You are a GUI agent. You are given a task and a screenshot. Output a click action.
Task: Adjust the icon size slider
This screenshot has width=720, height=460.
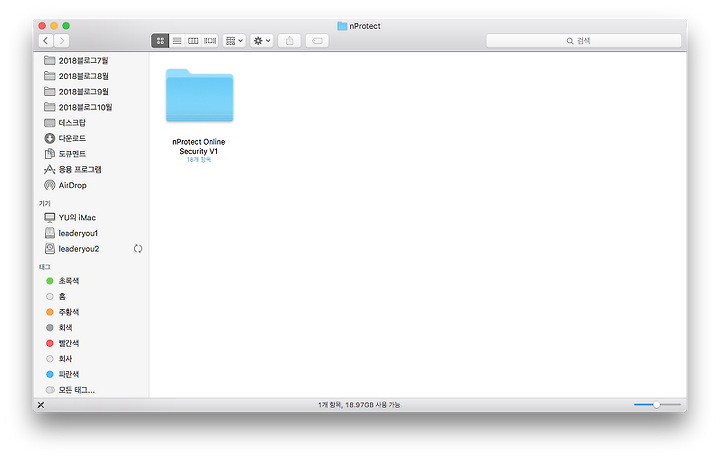click(x=657, y=404)
